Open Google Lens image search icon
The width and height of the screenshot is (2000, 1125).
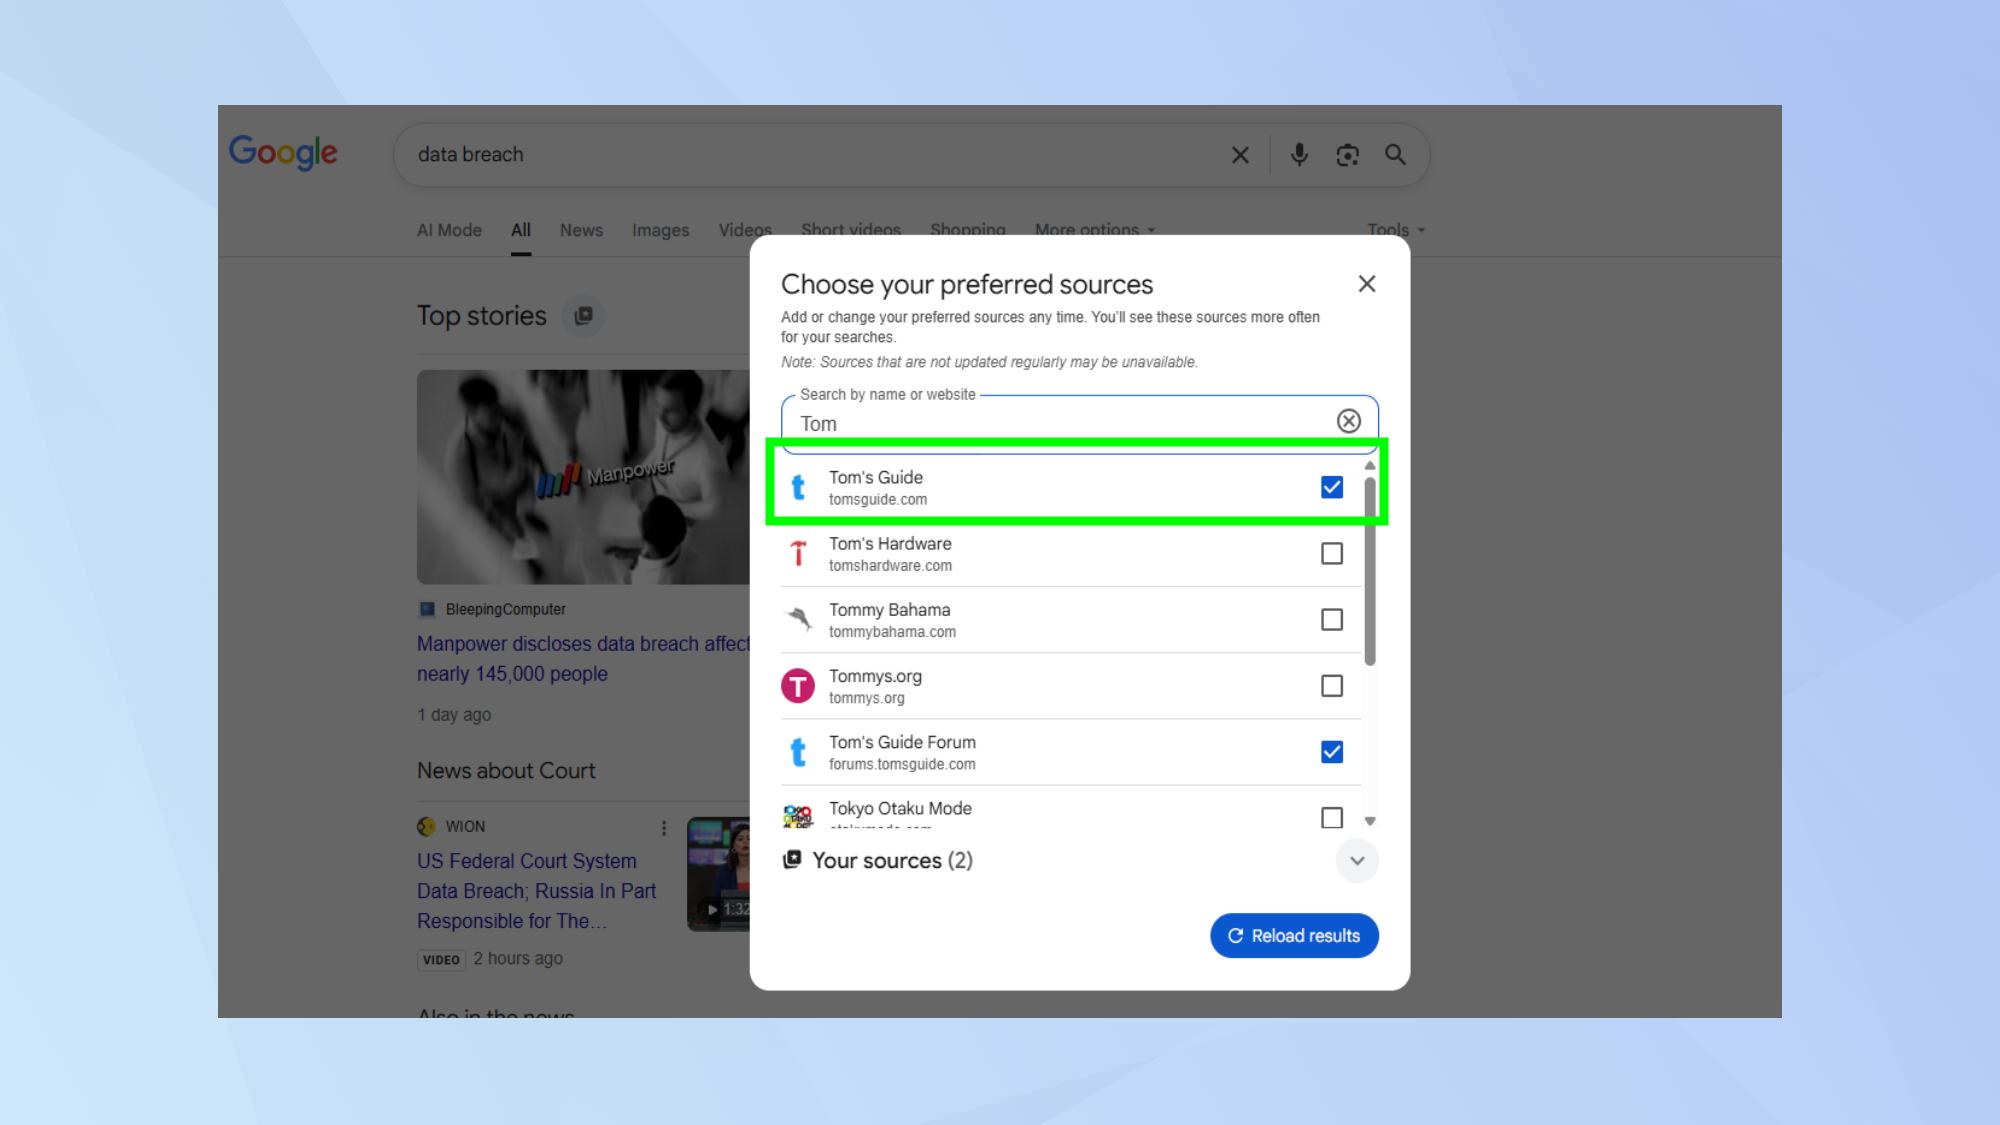[x=1347, y=155]
